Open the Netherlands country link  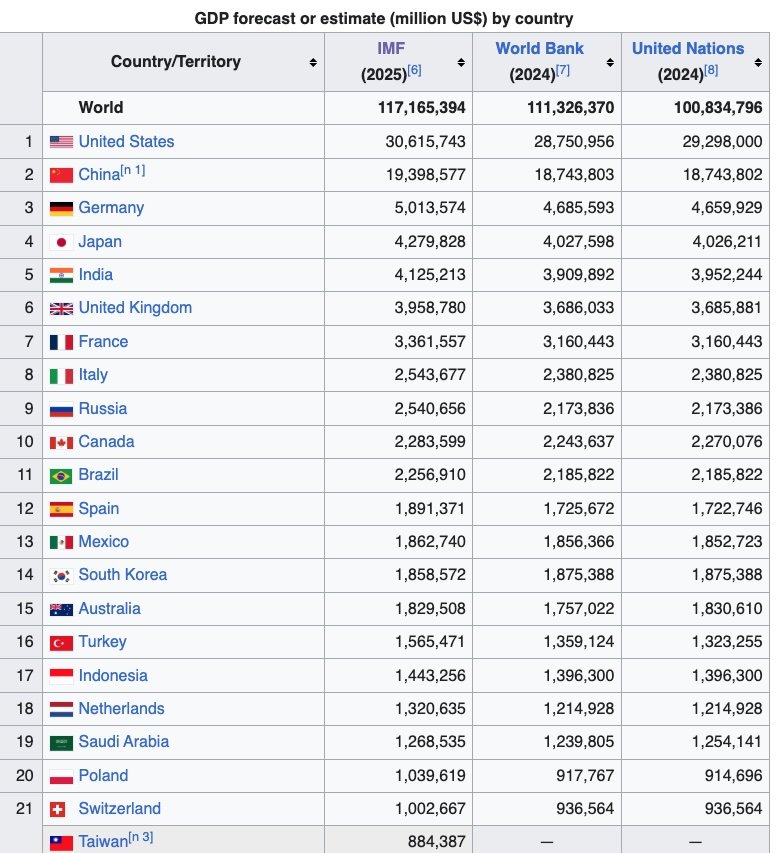121,709
